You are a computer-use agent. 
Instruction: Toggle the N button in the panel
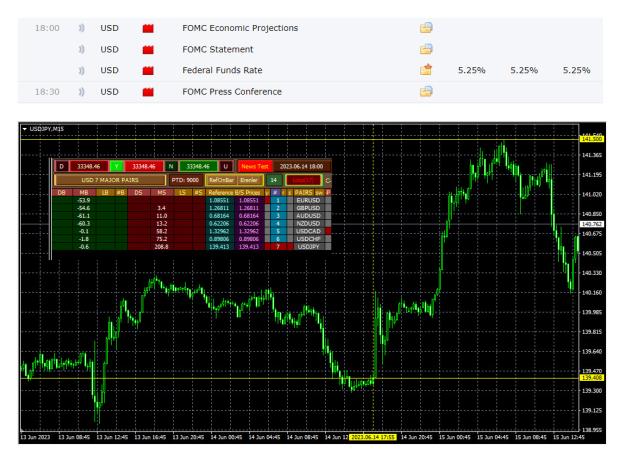(171, 167)
